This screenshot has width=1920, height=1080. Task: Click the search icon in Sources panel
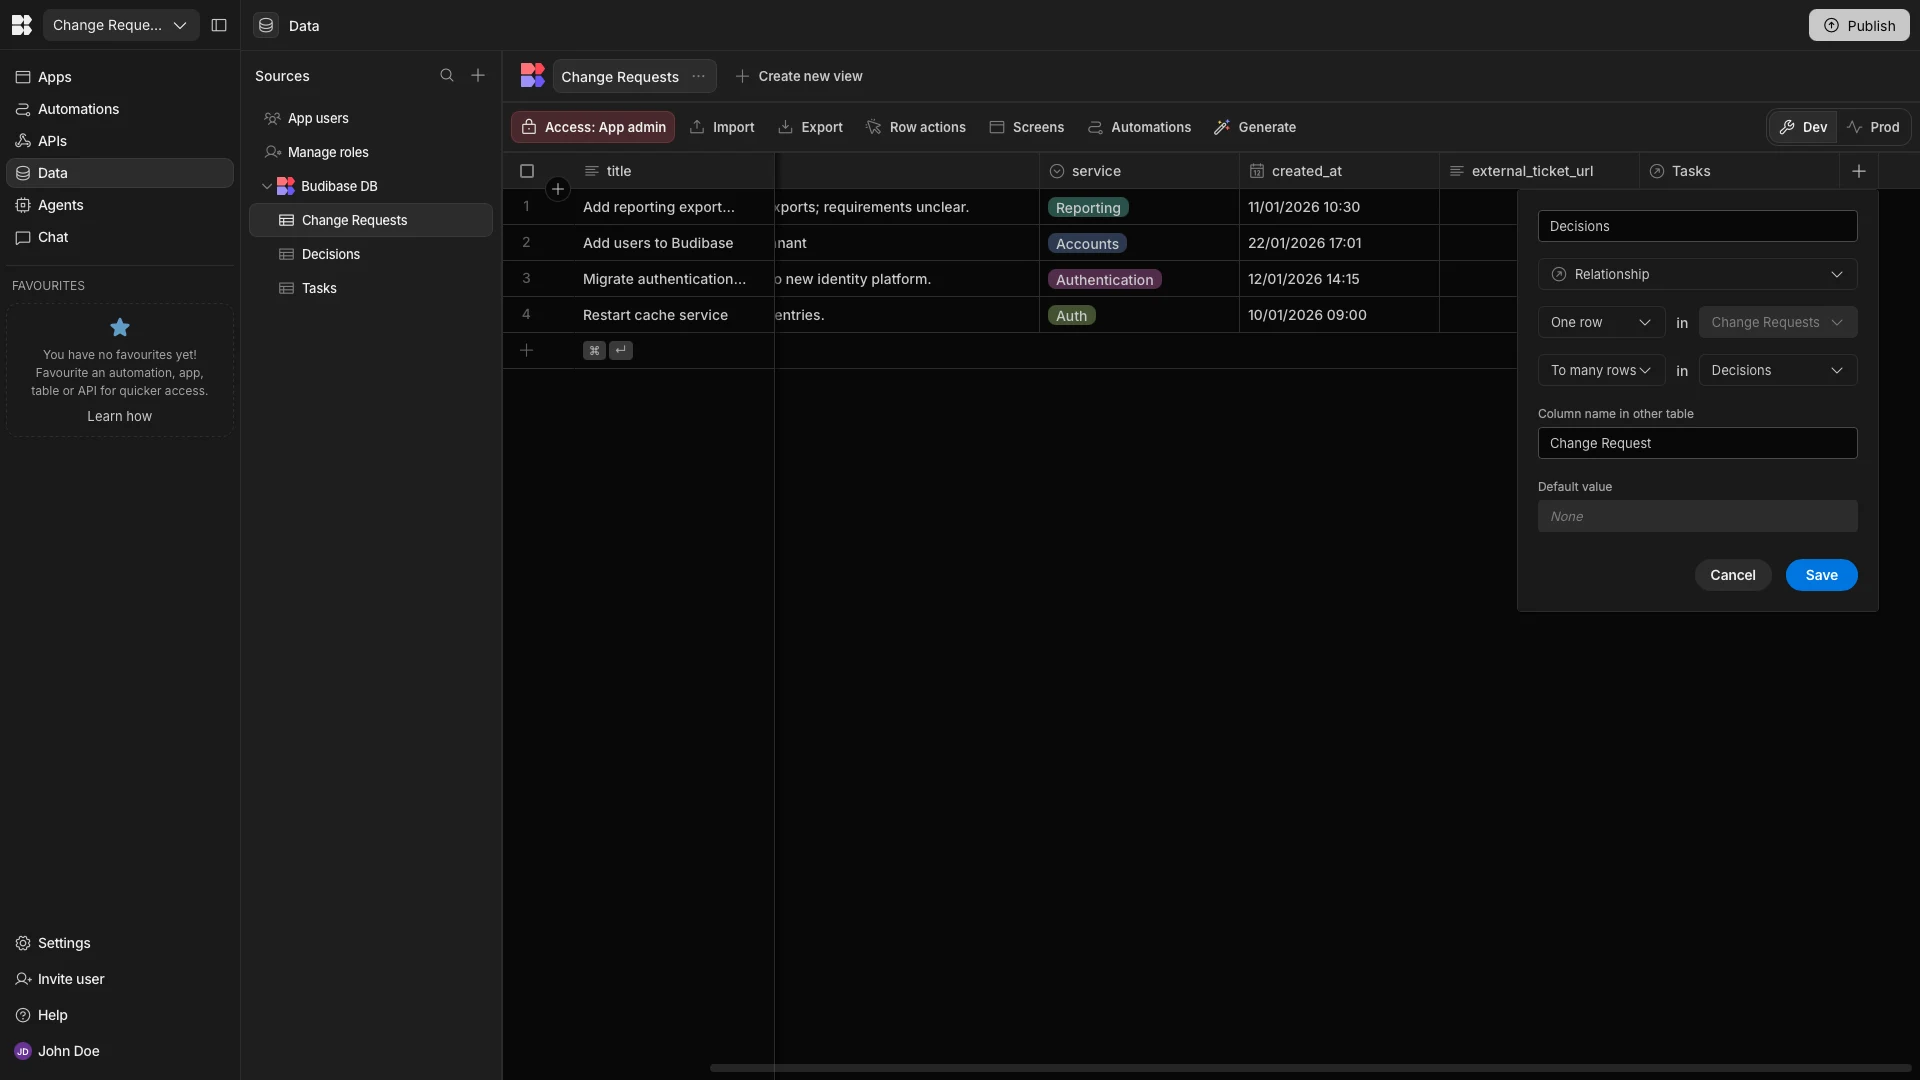coord(447,76)
